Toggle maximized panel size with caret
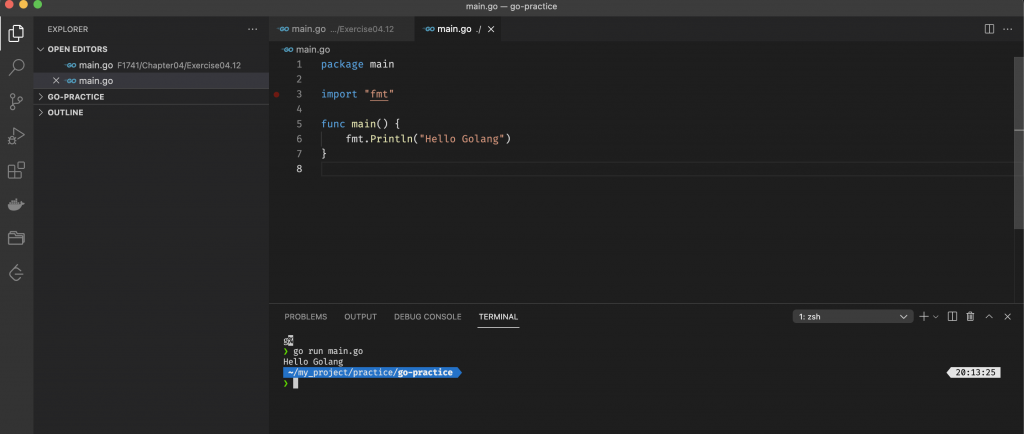This screenshot has width=1024, height=434. (x=989, y=317)
